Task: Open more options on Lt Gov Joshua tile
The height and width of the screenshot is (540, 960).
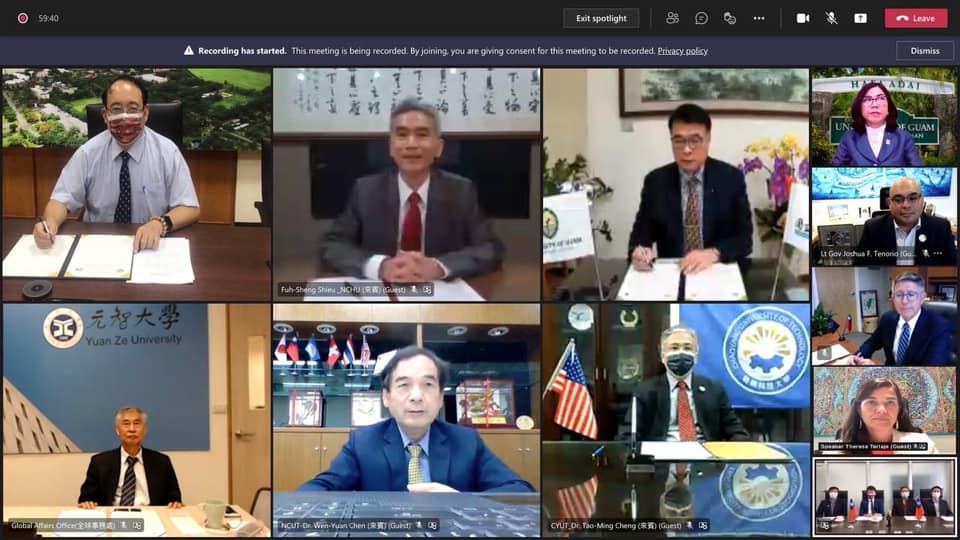Action: [x=938, y=254]
